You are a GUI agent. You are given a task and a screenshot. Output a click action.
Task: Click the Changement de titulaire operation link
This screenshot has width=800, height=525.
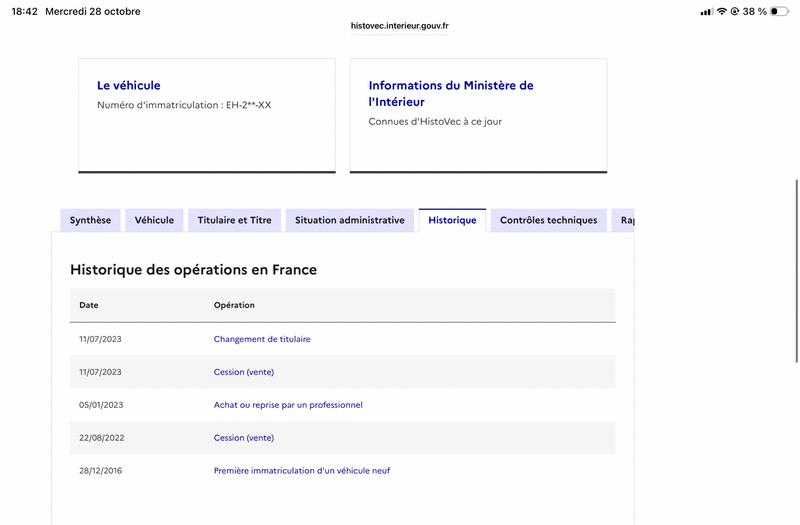[x=262, y=339]
